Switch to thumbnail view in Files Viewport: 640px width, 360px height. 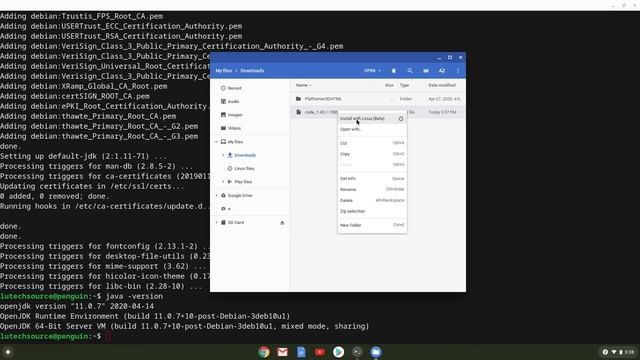[426, 71]
